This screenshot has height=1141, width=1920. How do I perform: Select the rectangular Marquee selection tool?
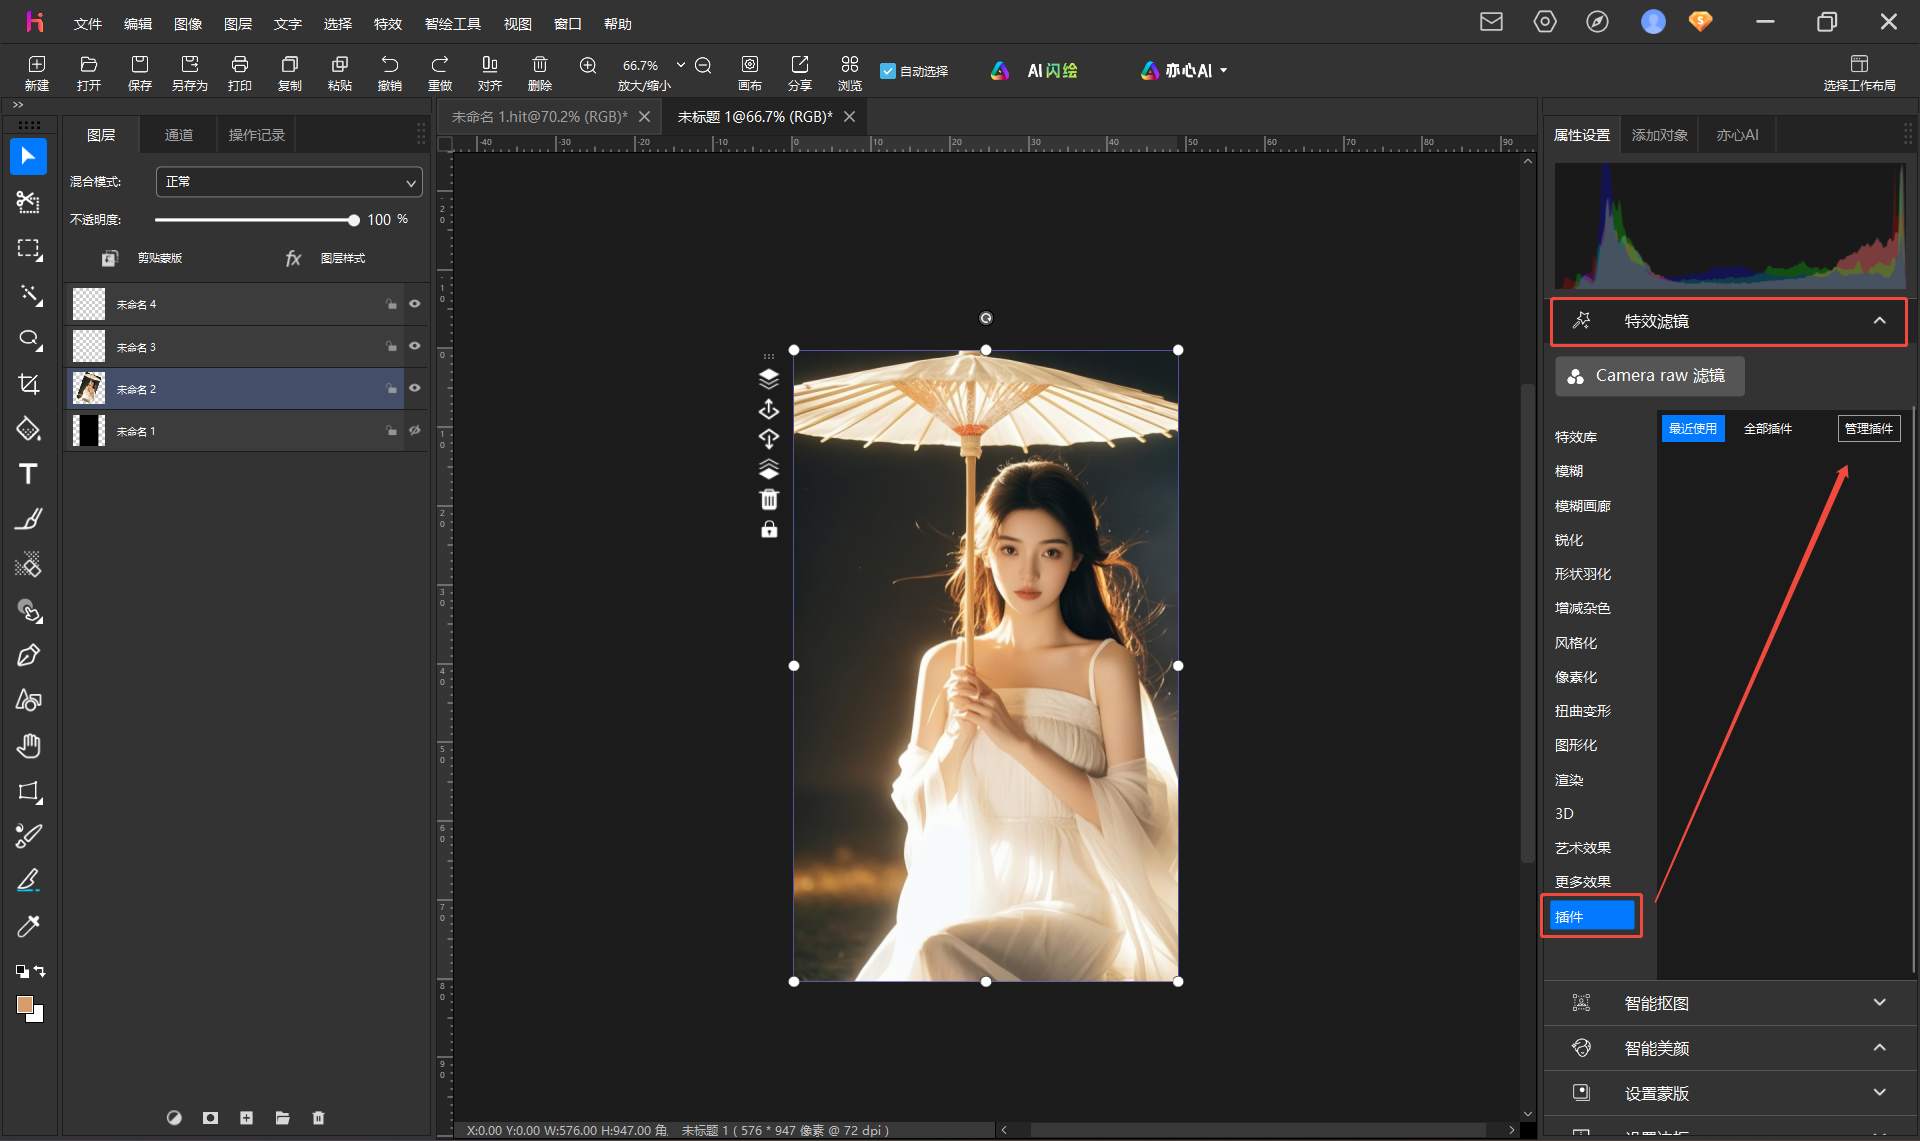click(28, 248)
